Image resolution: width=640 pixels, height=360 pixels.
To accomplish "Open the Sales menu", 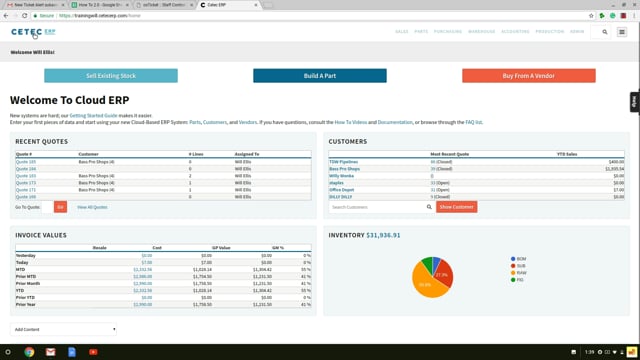I will click(402, 31).
